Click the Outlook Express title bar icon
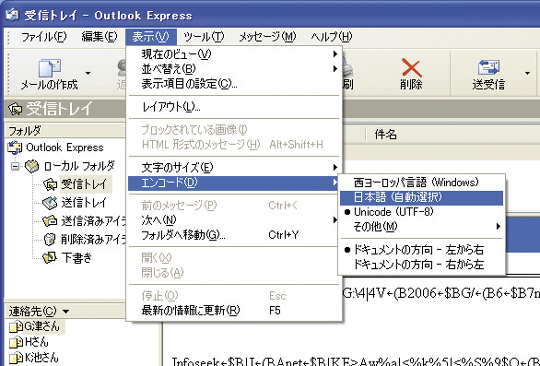This screenshot has height=366, width=540. [x=12, y=14]
